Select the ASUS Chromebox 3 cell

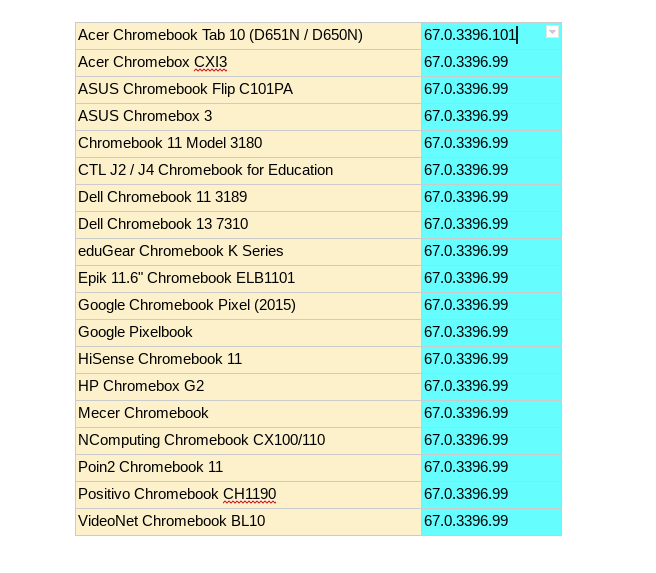click(x=146, y=117)
